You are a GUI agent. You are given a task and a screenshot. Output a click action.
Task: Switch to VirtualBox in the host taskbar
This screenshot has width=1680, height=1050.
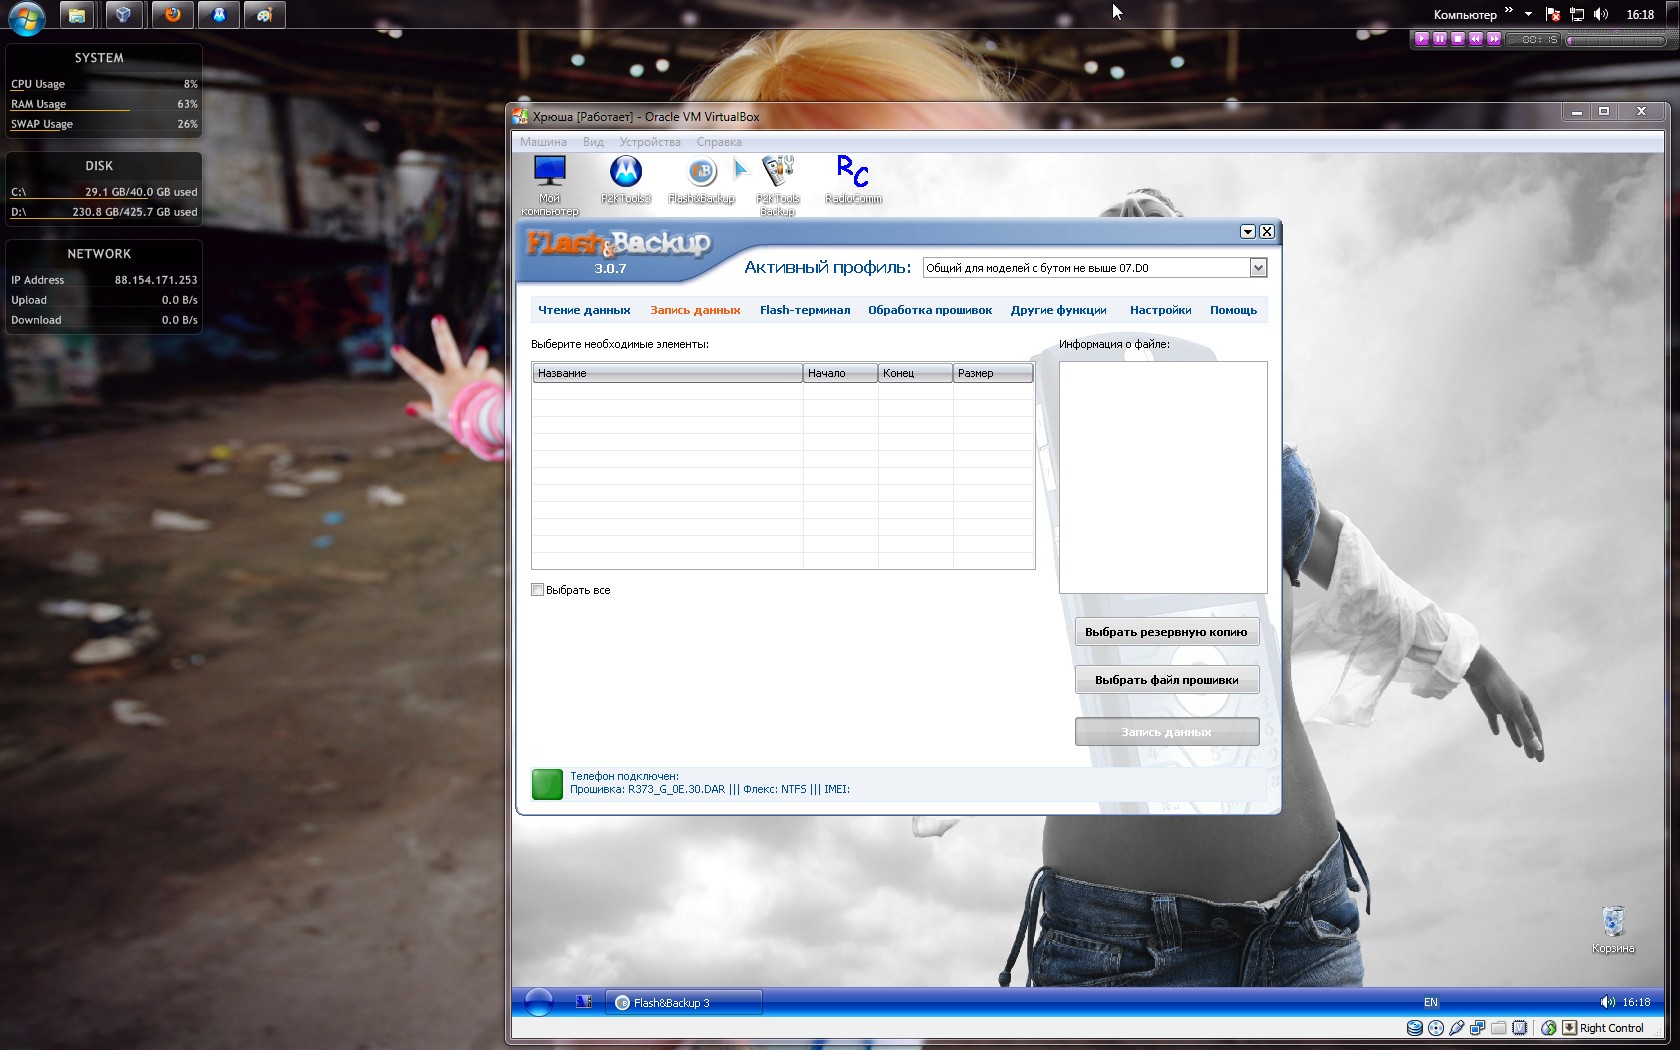coord(123,14)
